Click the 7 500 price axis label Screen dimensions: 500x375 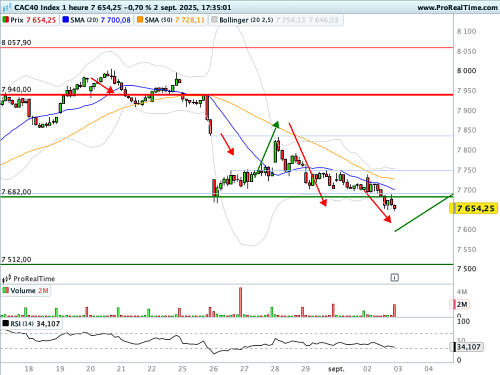click(x=466, y=269)
